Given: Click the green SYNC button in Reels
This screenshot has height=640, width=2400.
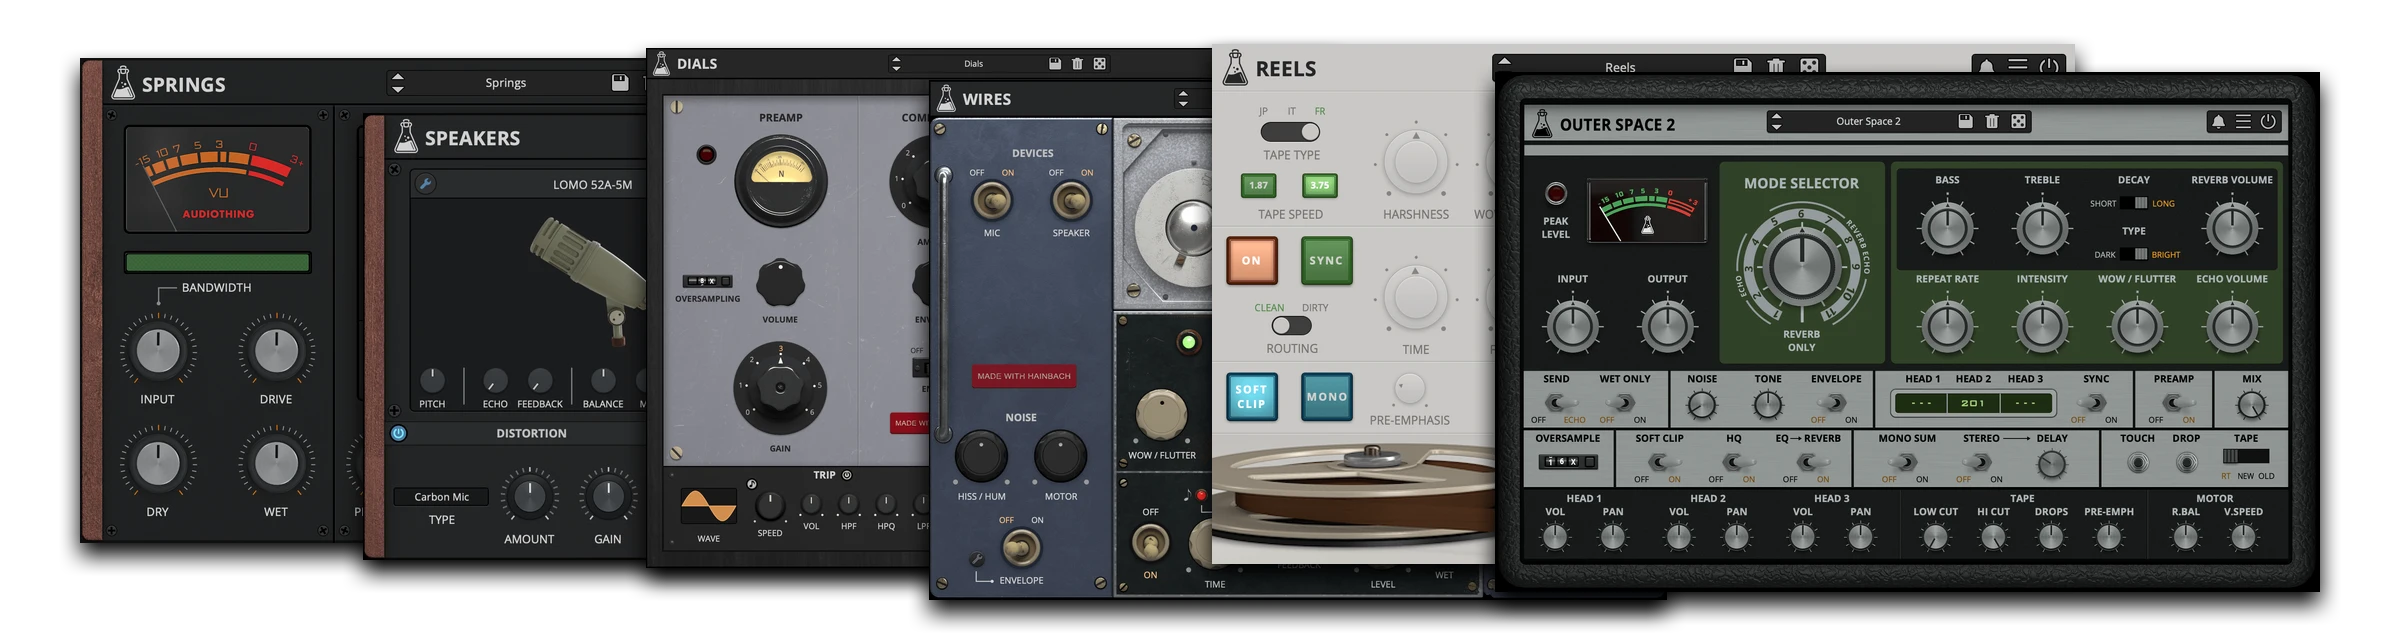Looking at the screenshot, I should 1326,260.
